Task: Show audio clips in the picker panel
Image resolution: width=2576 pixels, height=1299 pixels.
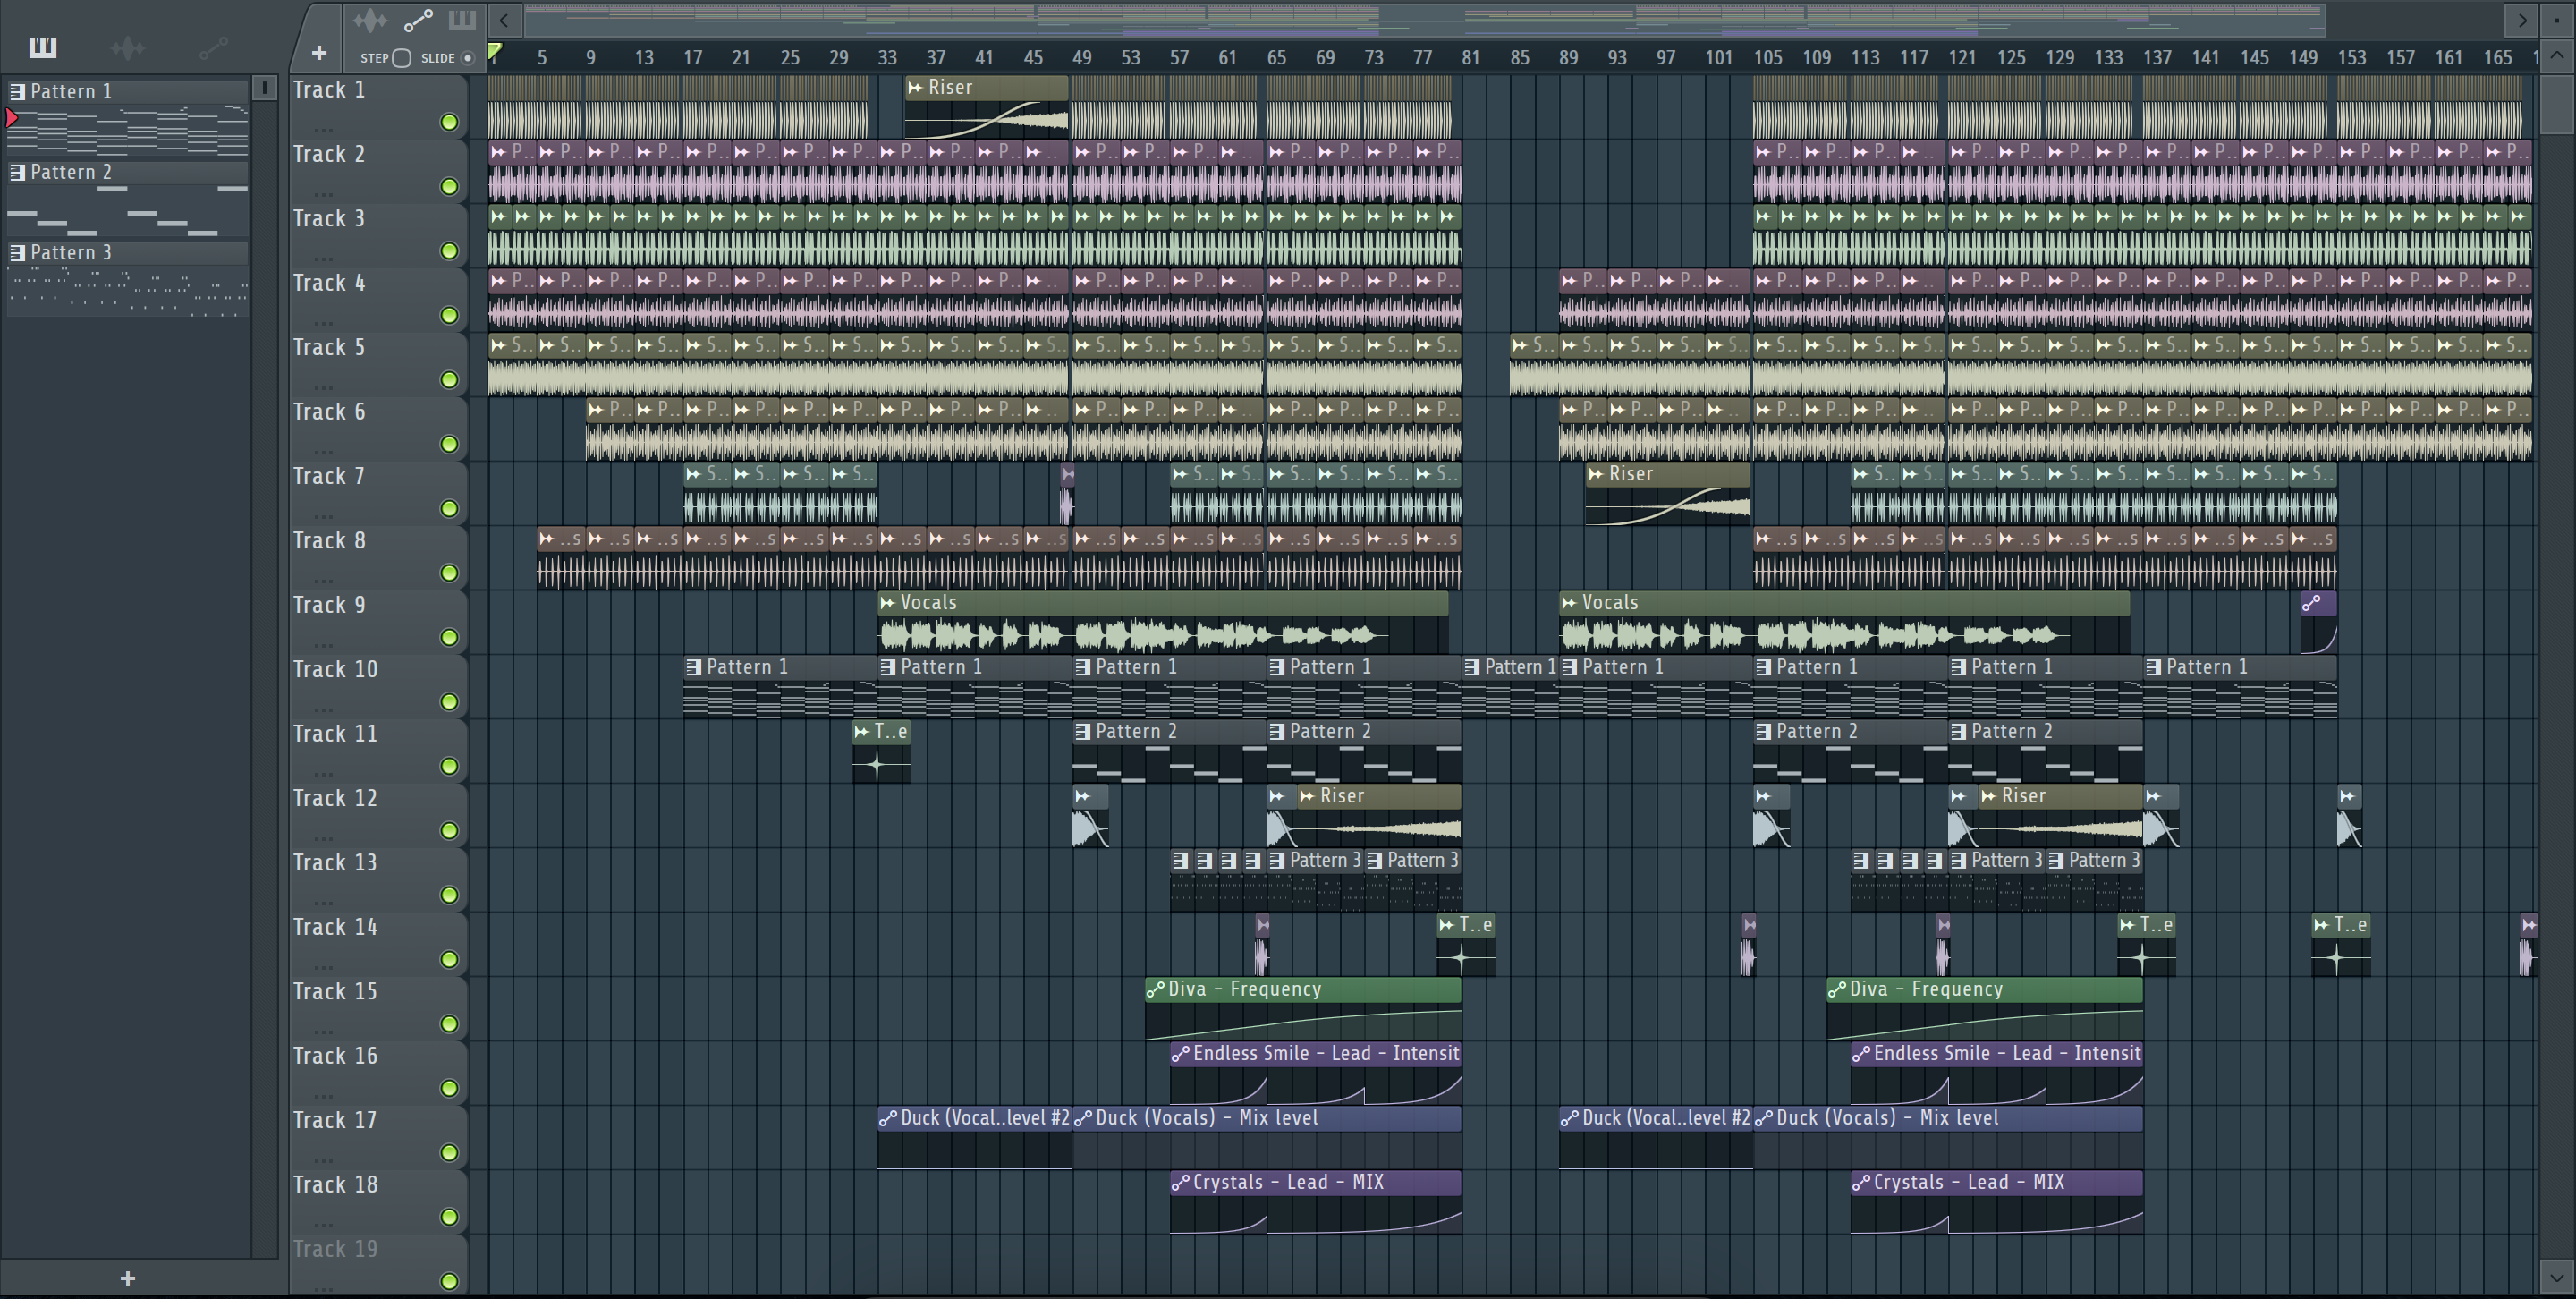Action: [127, 47]
